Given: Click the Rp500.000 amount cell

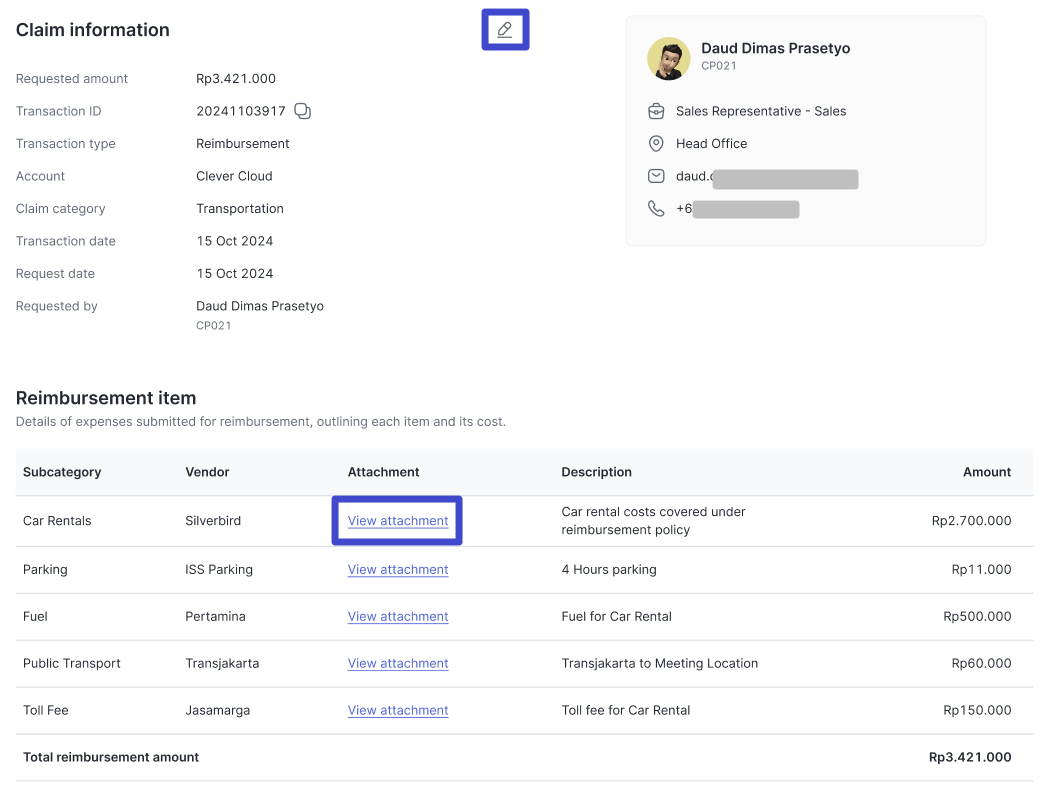Looking at the screenshot, I should coord(977,616).
